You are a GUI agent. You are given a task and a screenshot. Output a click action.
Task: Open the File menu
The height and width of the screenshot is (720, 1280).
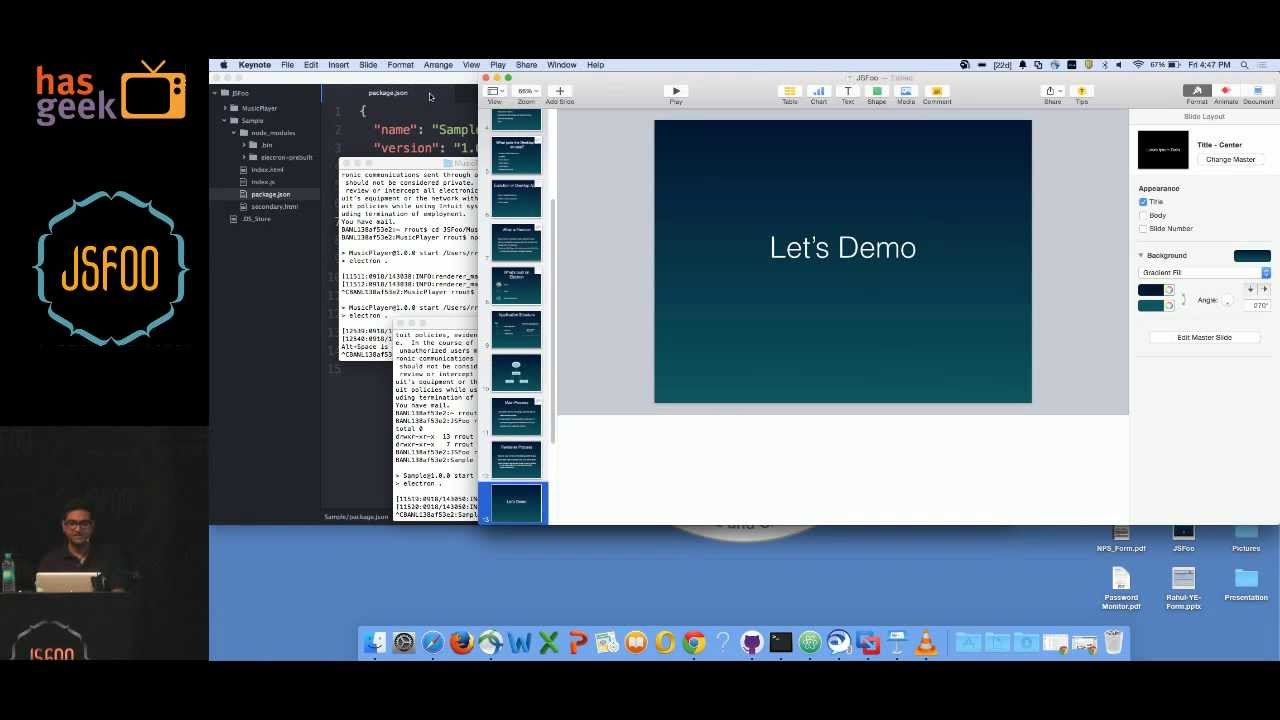coord(287,65)
